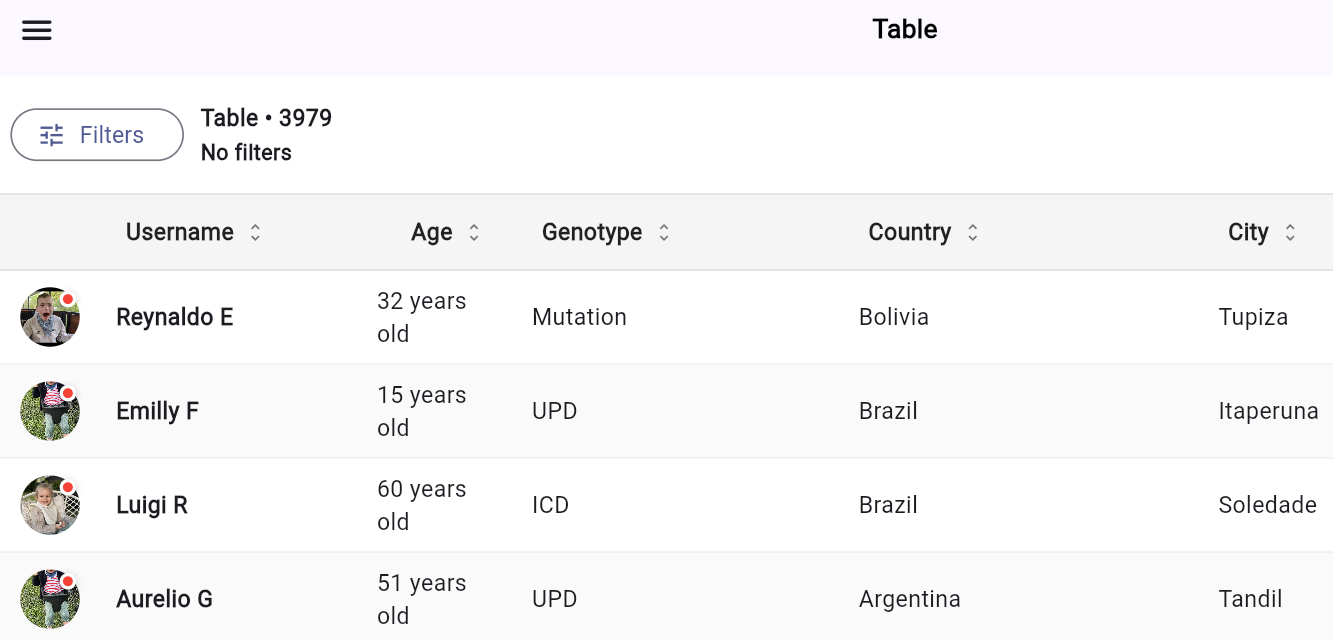Click the Genotype column header label

coord(592,233)
